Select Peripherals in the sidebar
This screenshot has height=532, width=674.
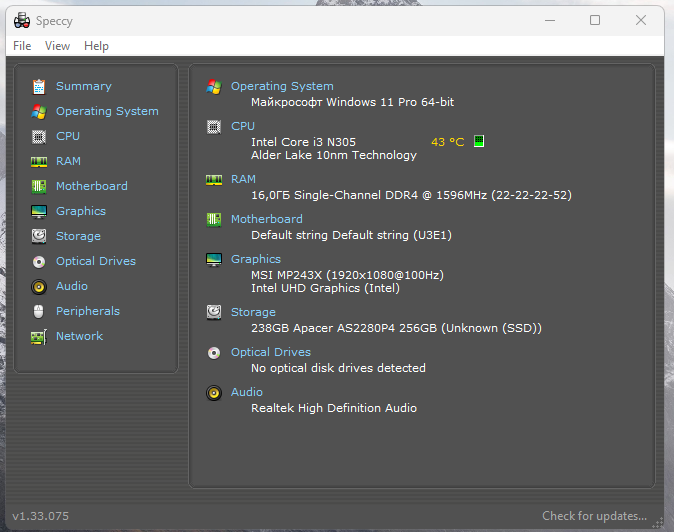(88, 311)
